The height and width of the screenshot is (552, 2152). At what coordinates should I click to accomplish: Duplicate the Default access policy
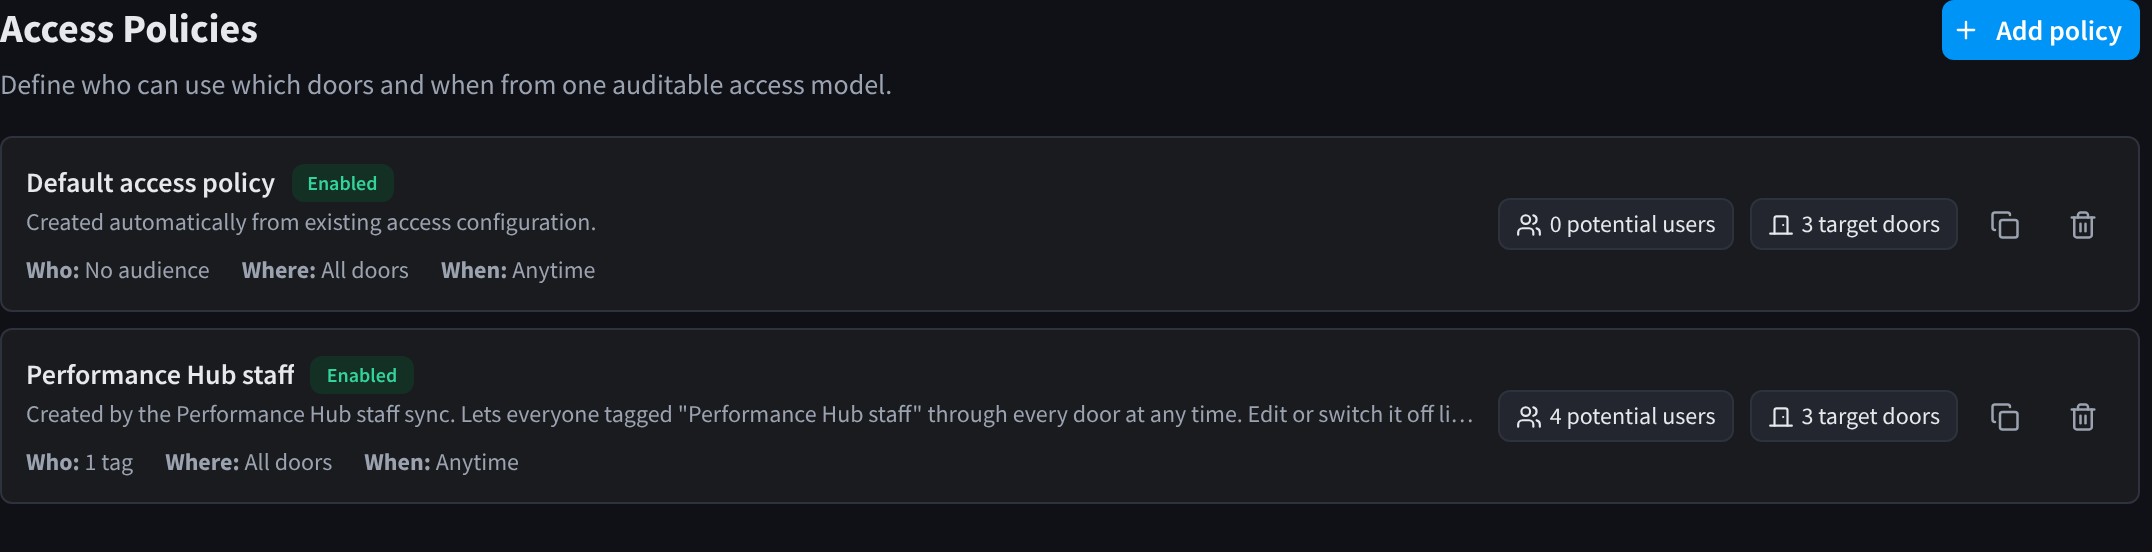click(x=2005, y=225)
